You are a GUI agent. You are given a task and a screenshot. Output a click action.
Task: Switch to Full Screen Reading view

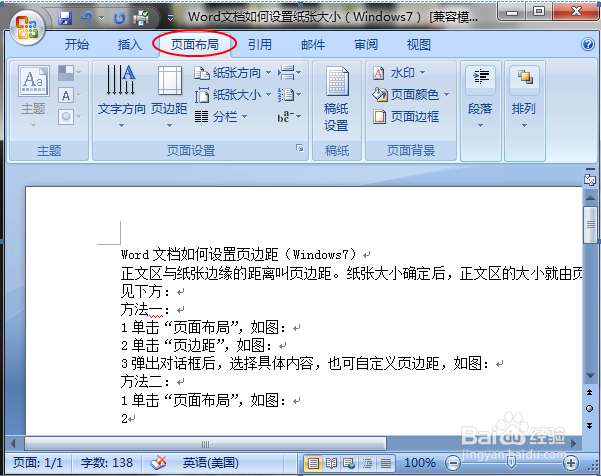point(331,463)
